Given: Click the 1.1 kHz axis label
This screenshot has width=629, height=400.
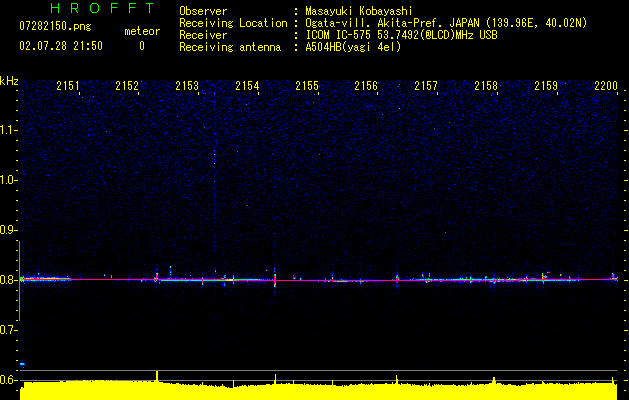Looking at the screenshot, I should click(x=8, y=130).
